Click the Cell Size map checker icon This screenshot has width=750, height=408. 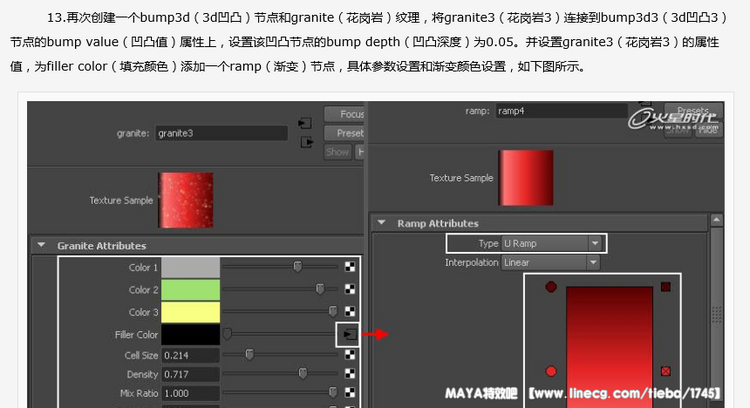(x=350, y=355)
